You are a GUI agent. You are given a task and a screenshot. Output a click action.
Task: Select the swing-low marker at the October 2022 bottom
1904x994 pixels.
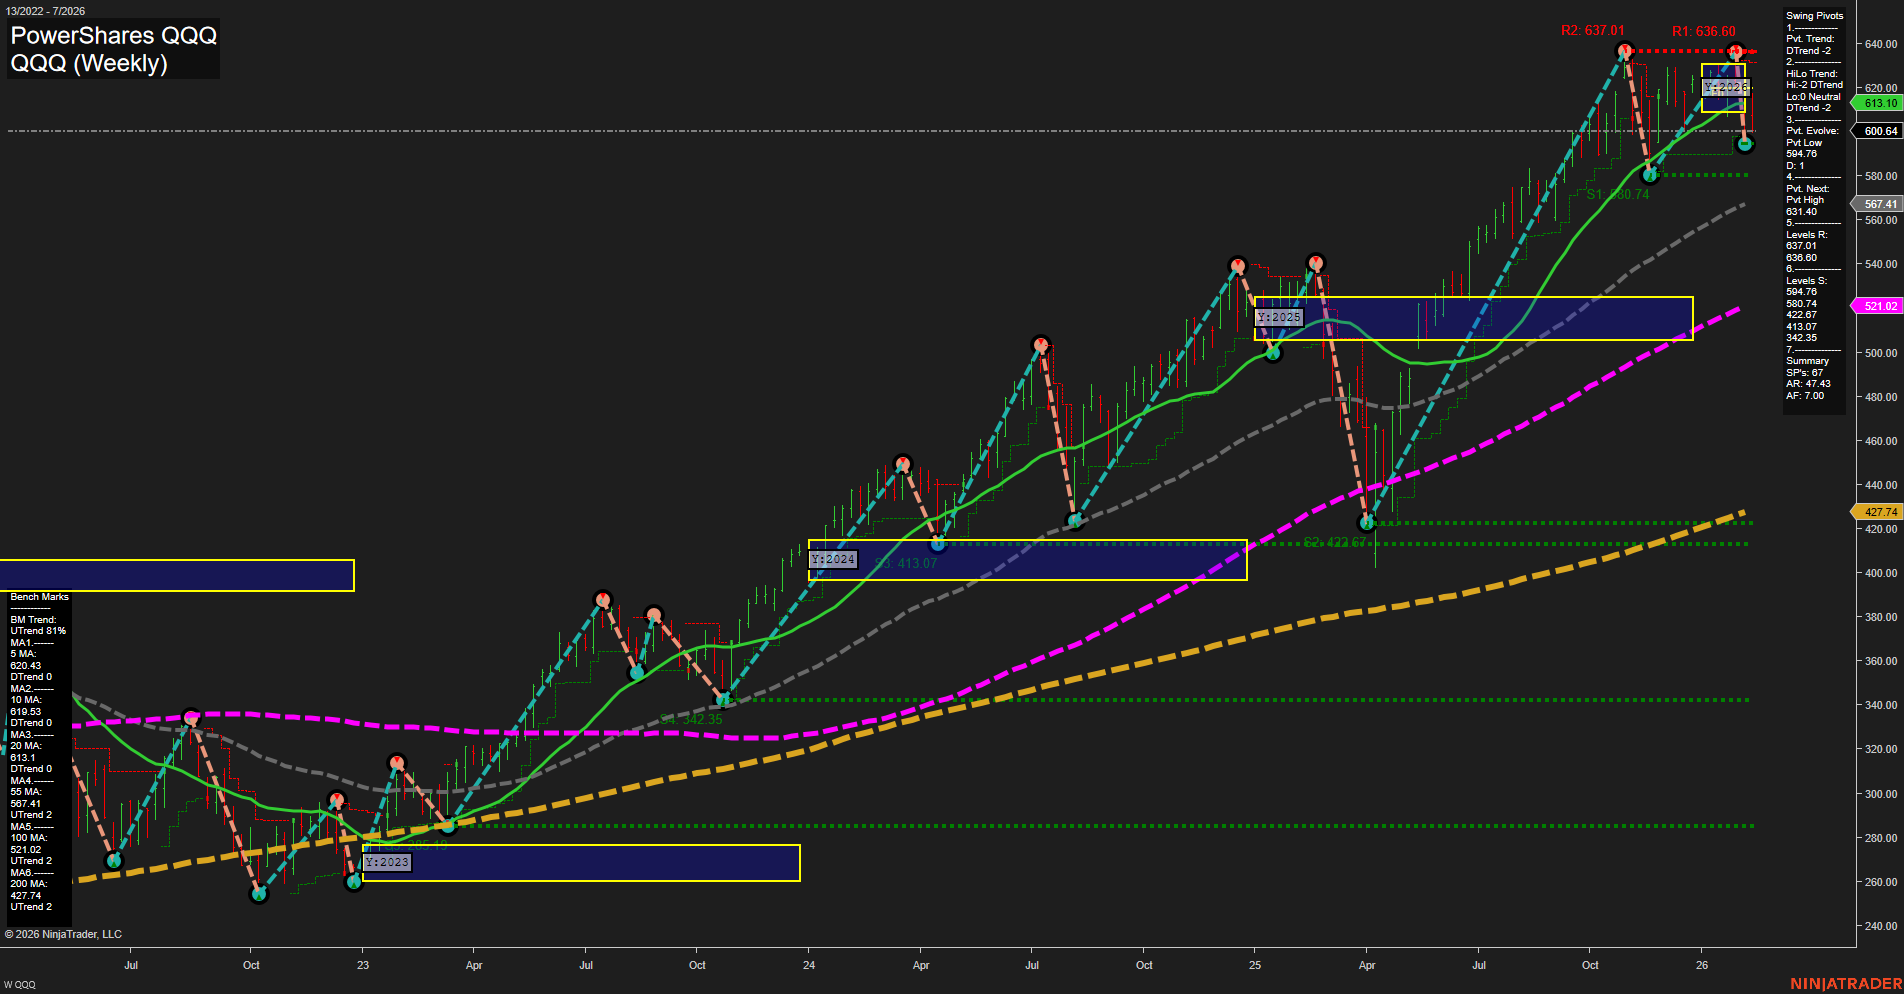tap(257, 895)
